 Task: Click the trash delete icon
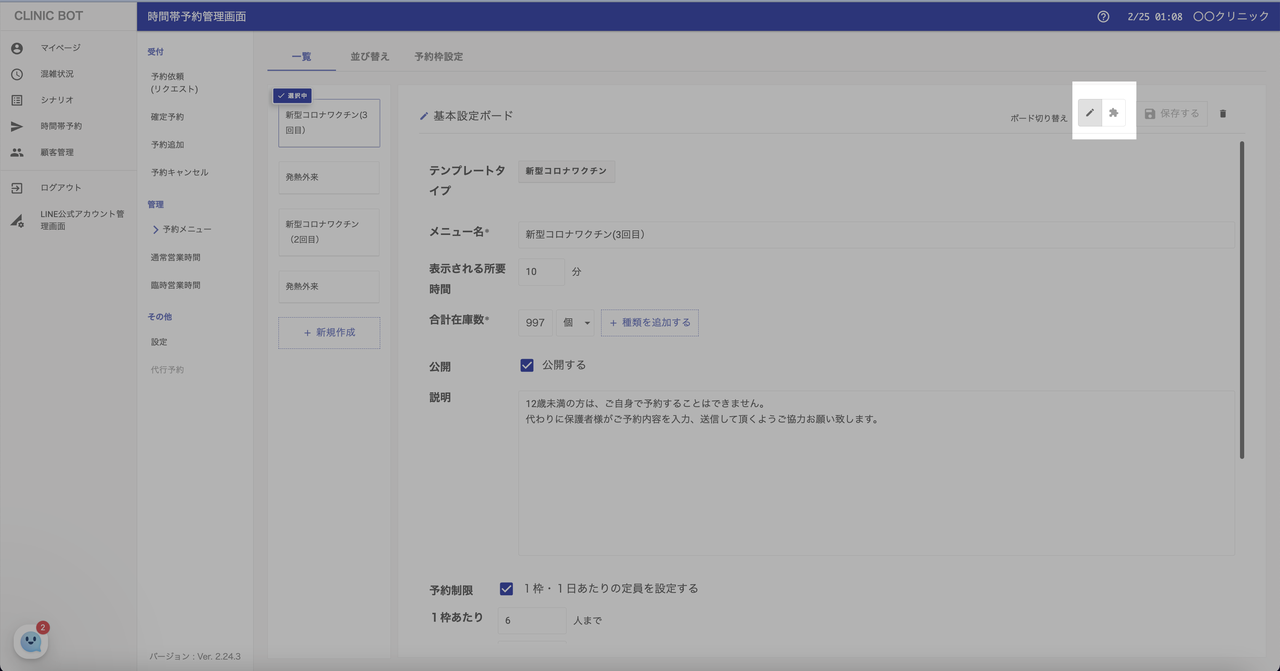(1222, 114)
